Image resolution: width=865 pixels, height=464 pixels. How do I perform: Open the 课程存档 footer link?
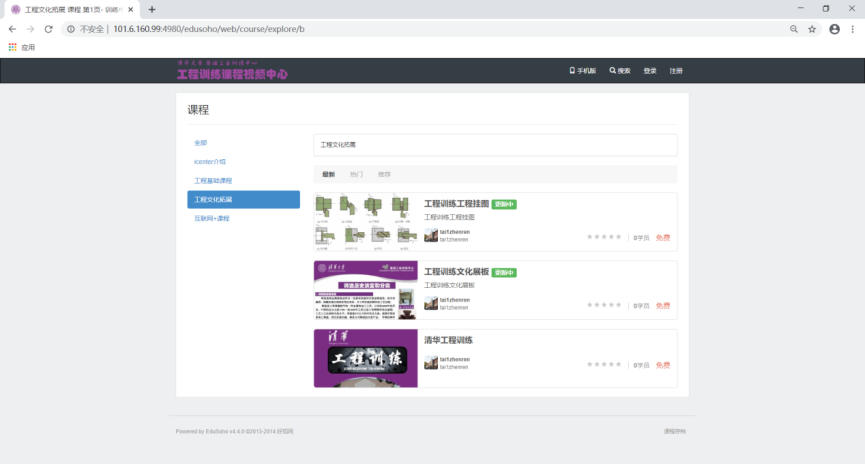pos(675,431)
